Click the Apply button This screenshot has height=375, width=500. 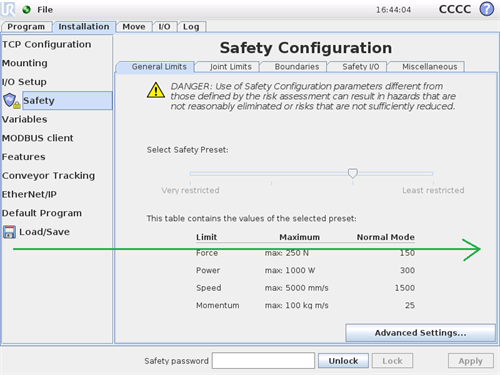(x=471, y=361)
